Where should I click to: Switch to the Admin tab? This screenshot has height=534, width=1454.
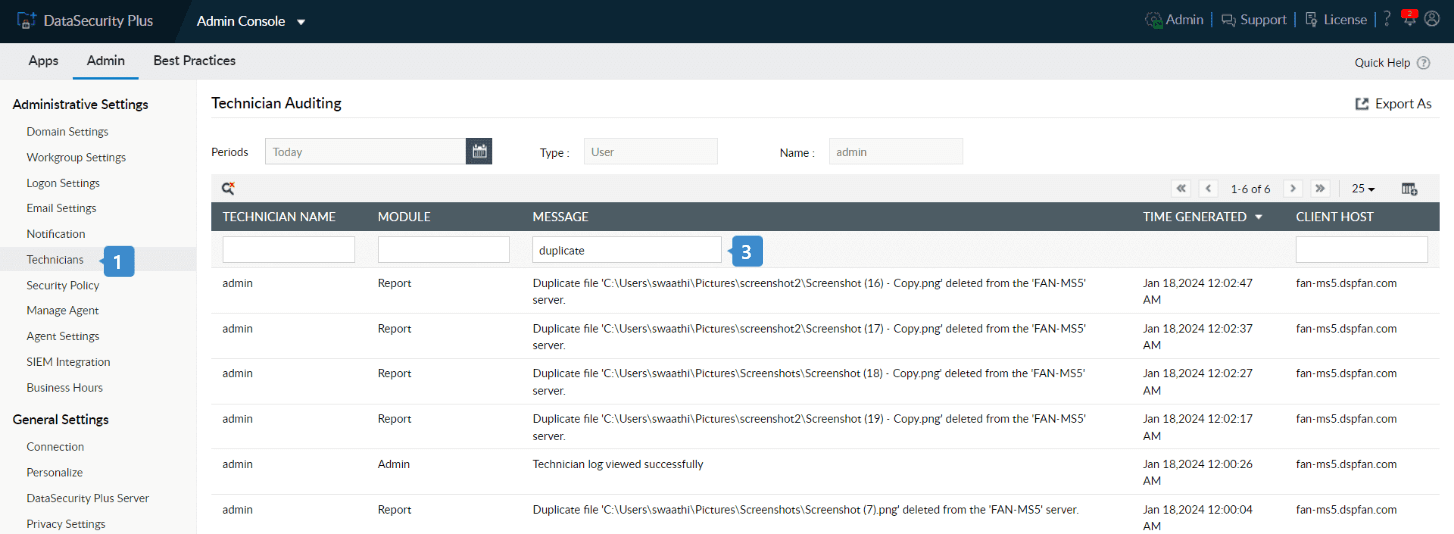click(x=106, y=61)
